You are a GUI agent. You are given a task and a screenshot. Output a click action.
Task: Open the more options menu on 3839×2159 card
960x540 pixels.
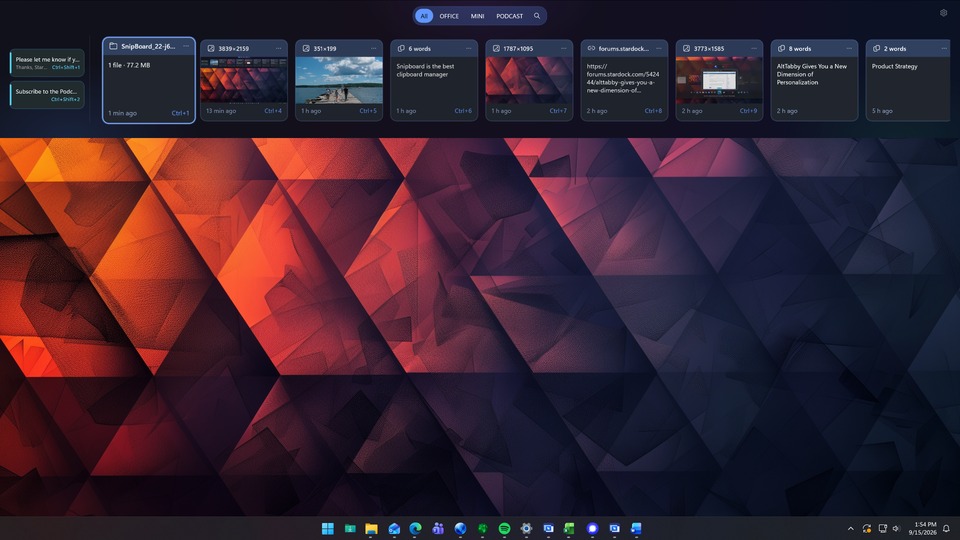coord(279,48)
